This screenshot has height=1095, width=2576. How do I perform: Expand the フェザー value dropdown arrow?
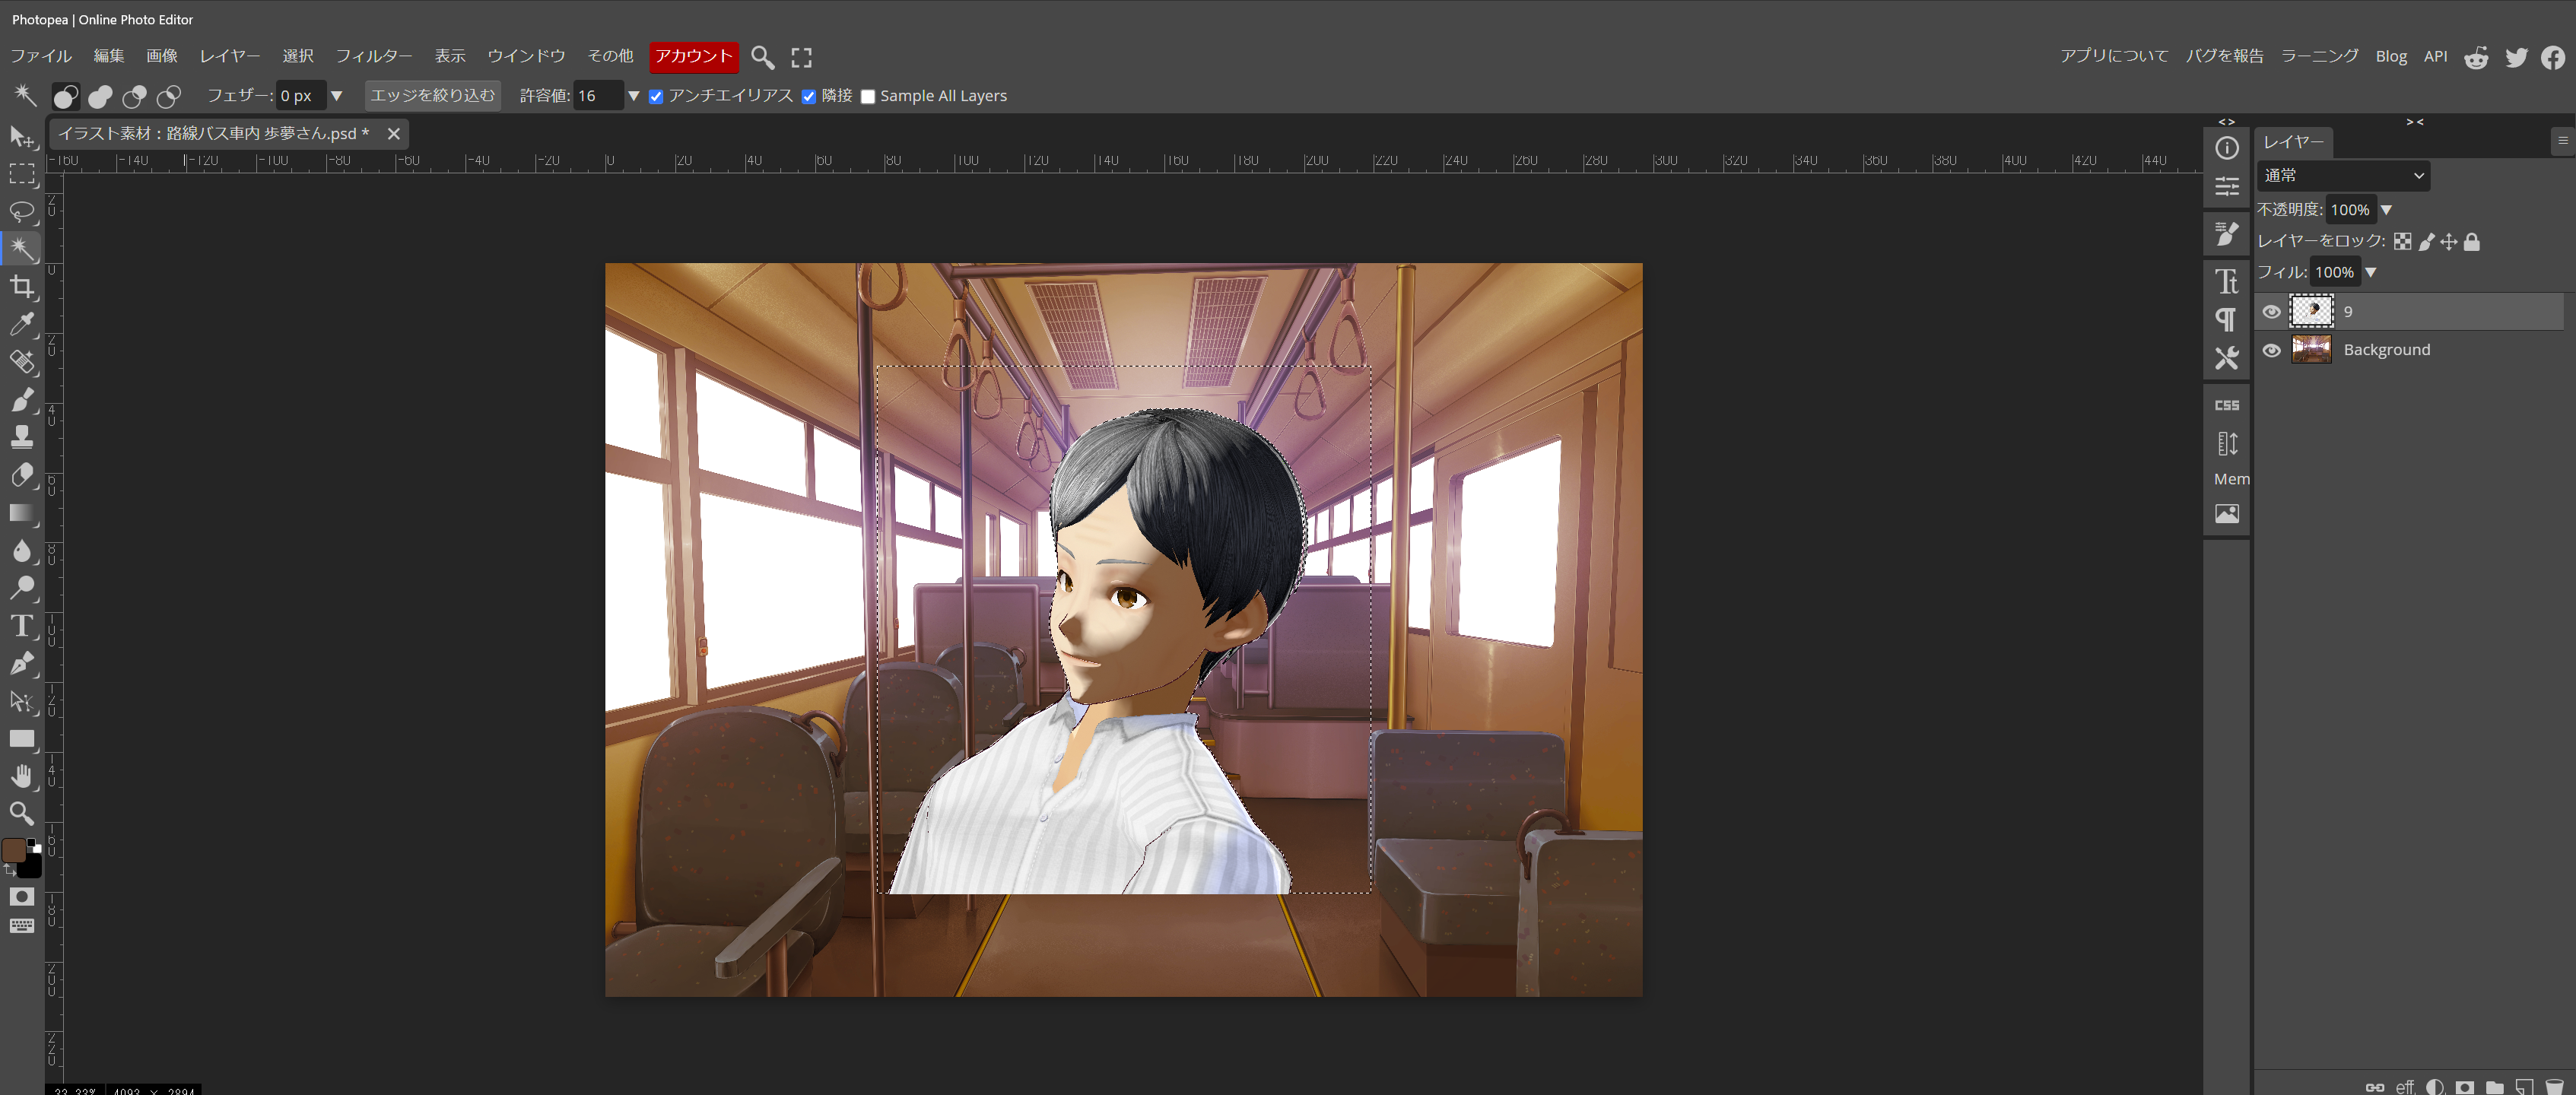(x=337, y=96)
